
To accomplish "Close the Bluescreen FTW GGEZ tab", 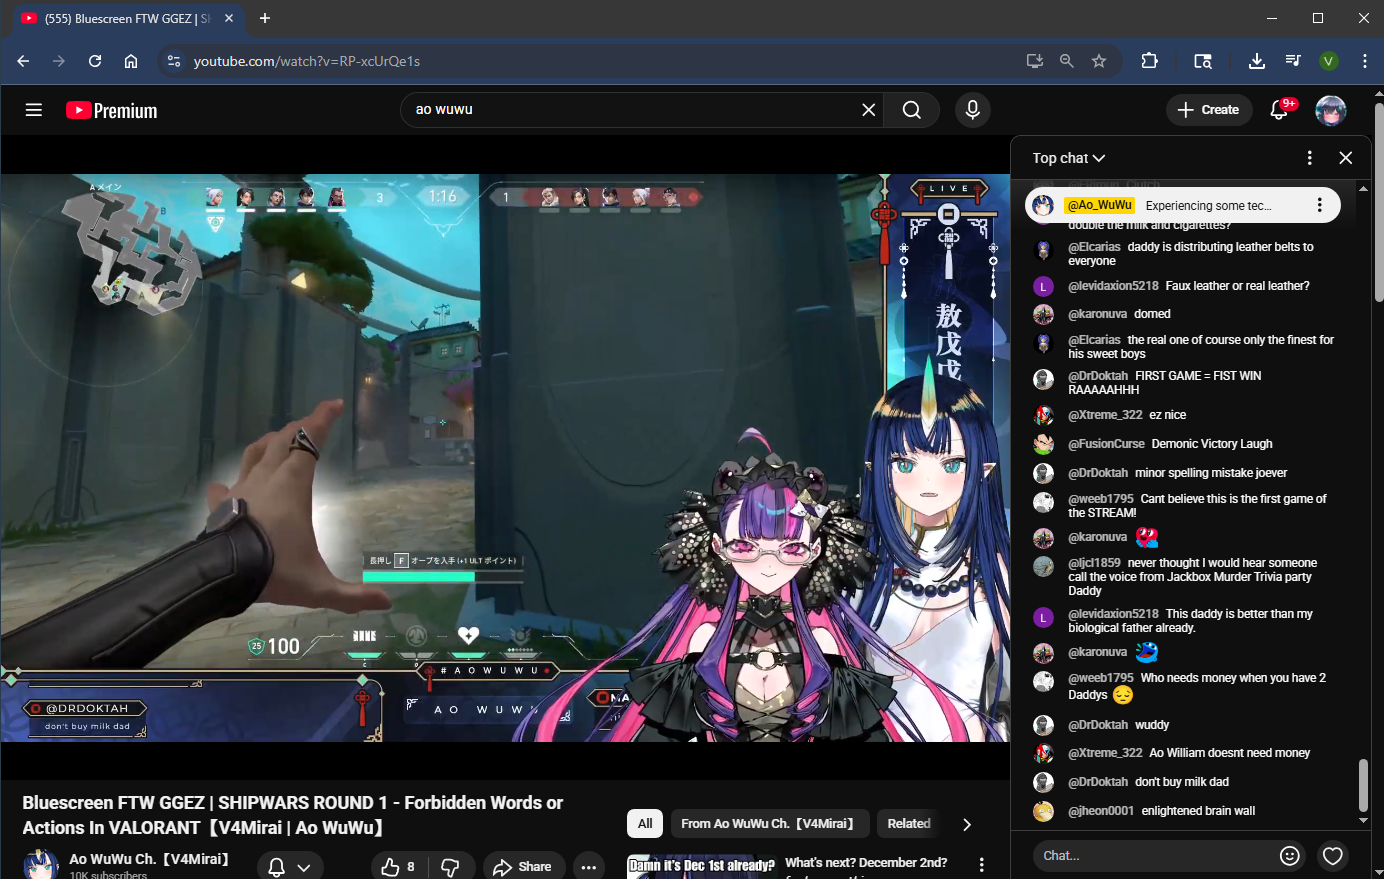I will coord(229,18).
